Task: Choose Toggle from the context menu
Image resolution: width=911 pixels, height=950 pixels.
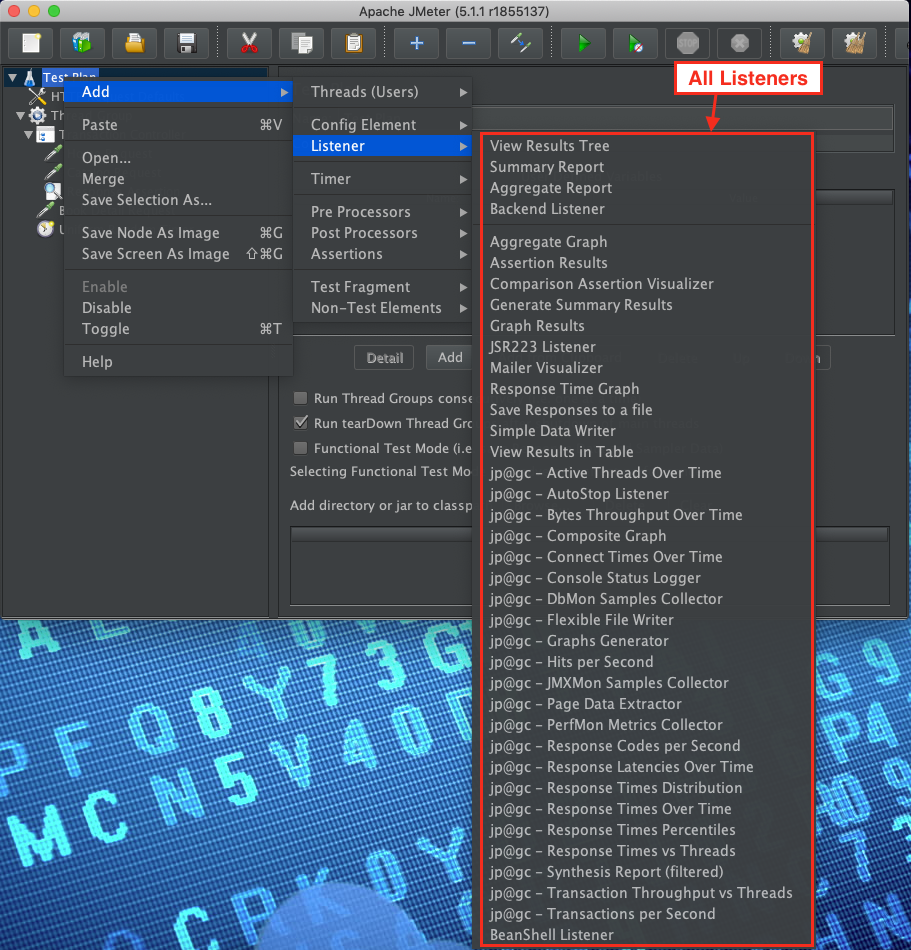Action: click(178, 329)
